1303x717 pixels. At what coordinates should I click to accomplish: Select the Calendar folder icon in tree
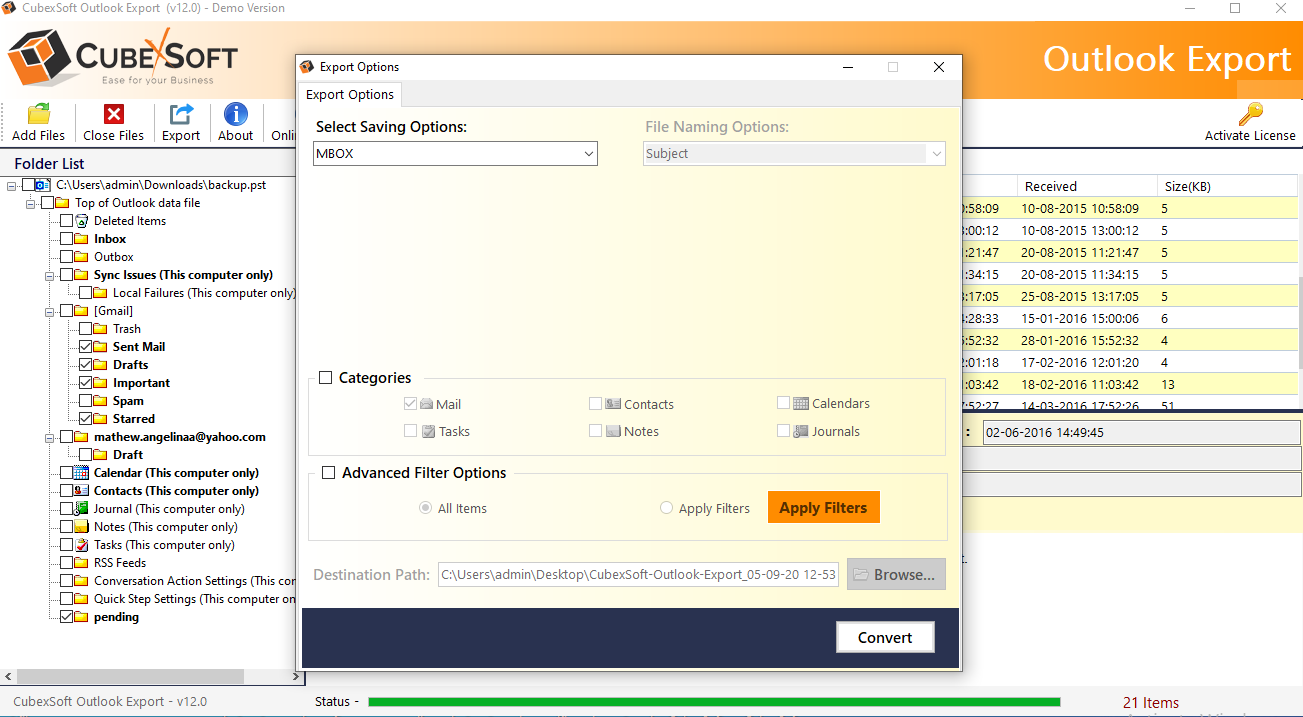coord(81,473)
